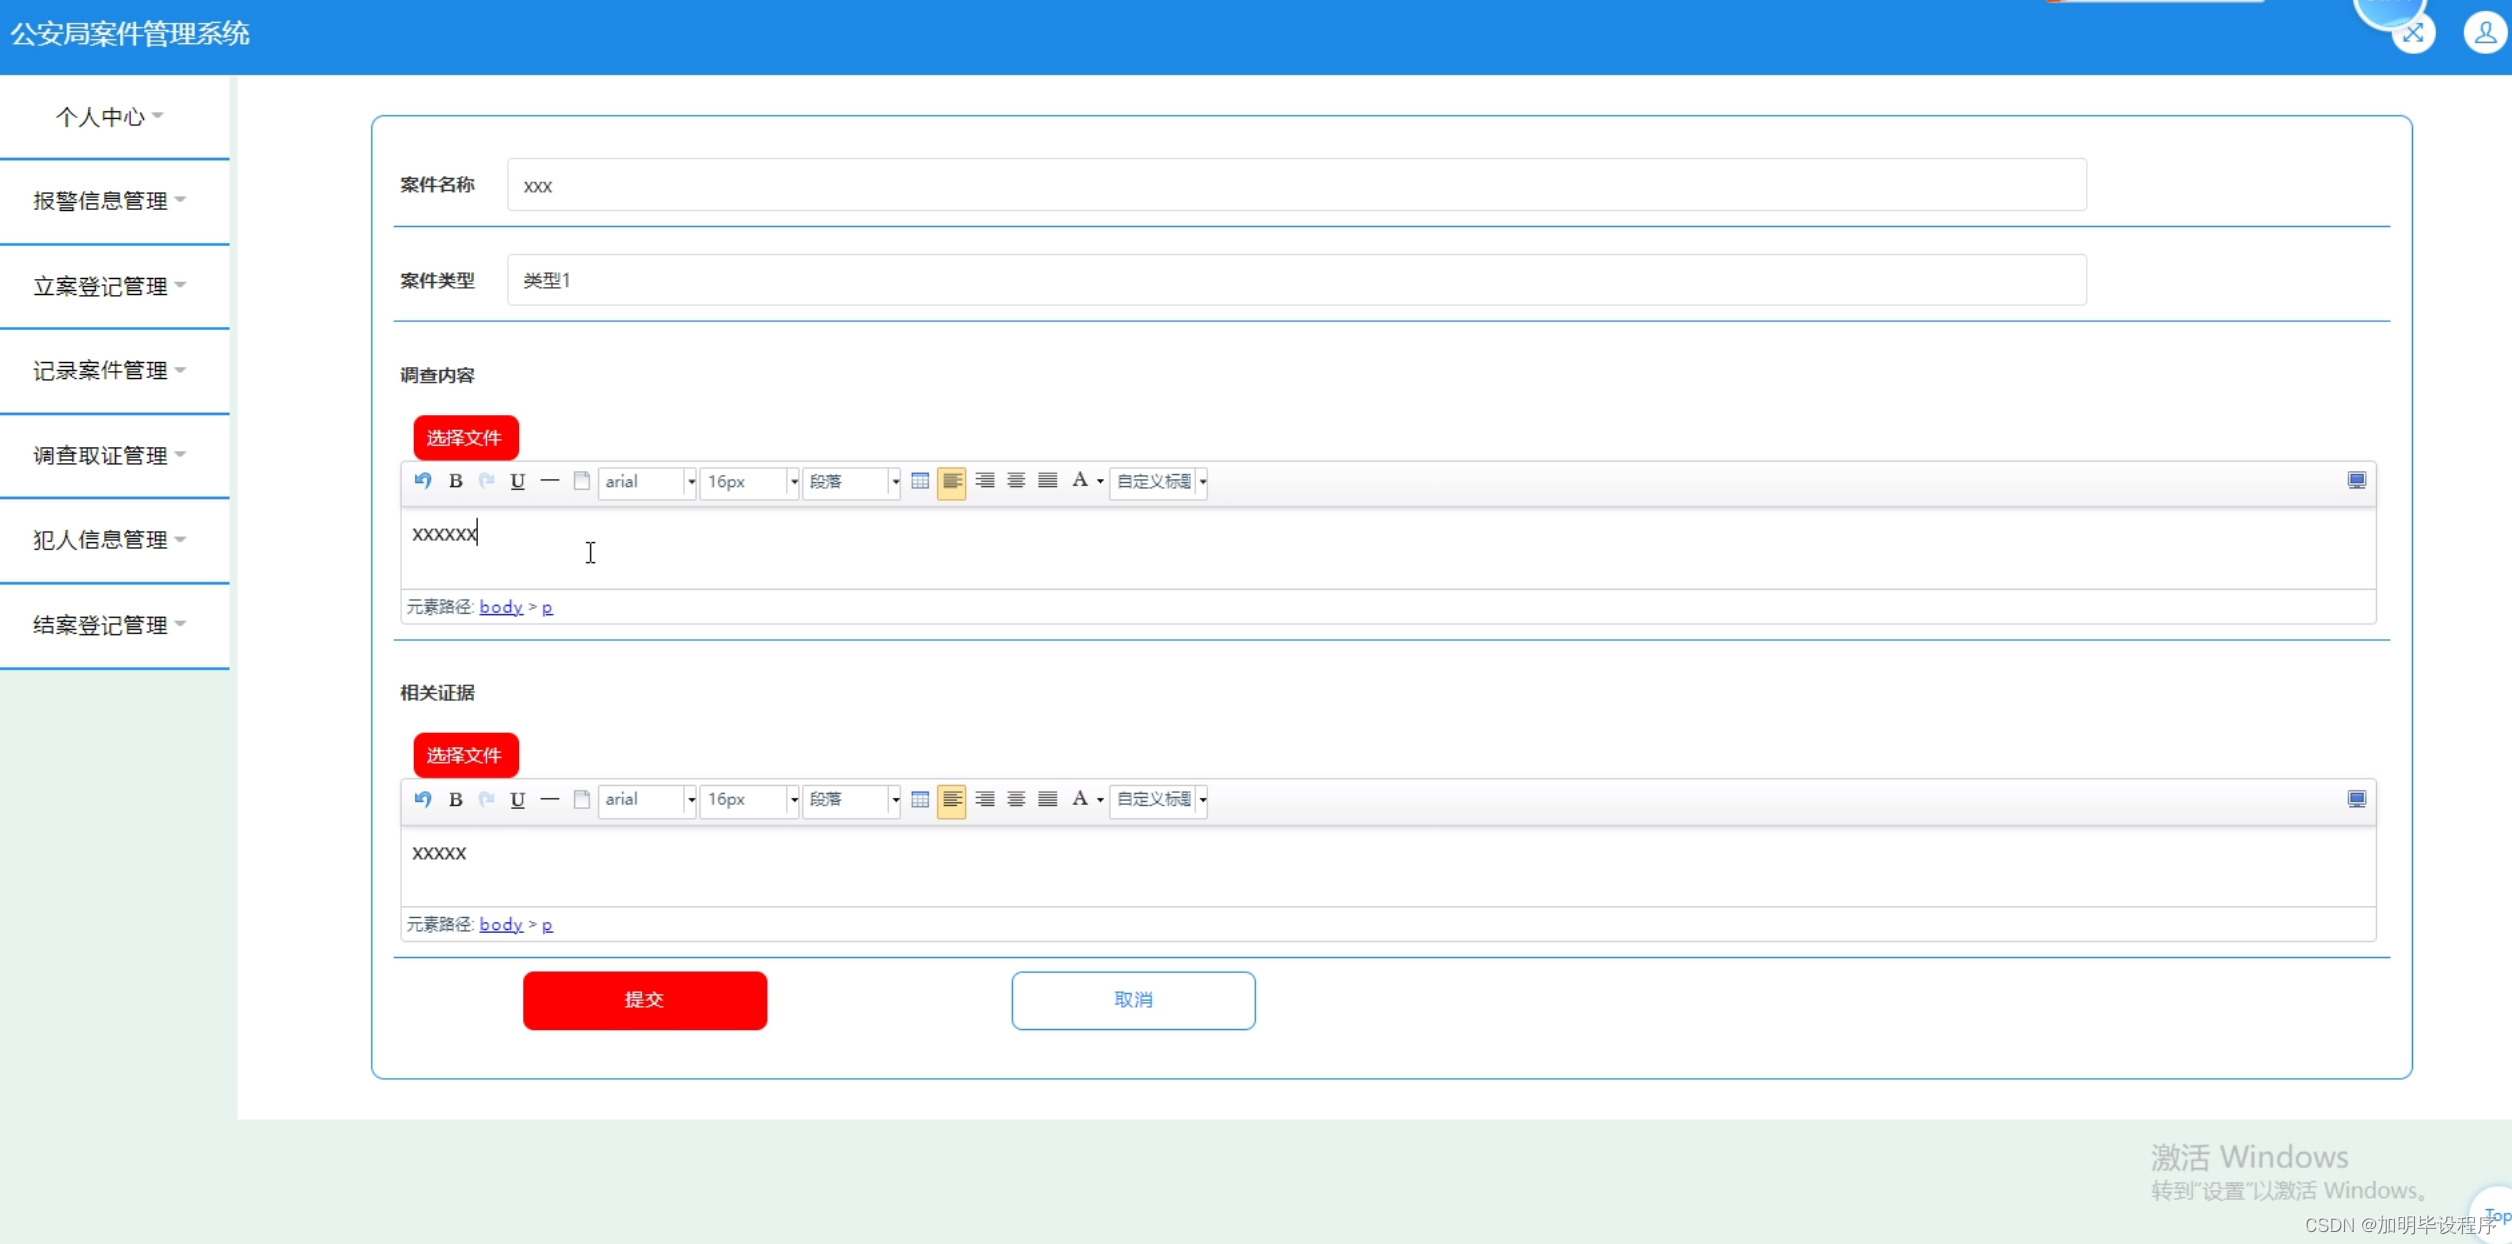Fullscreen the 调查内容 editor
This screenshot has height=1244, width=2512.
click(x=2357, y=481)
